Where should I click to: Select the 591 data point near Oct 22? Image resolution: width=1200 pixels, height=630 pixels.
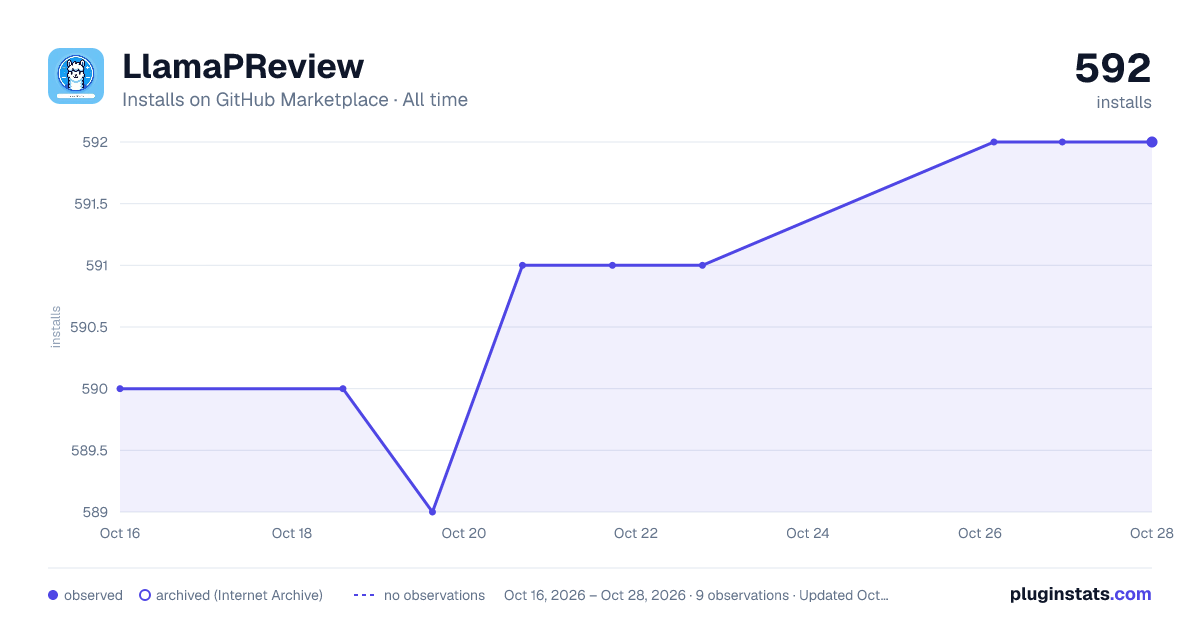click(x=612, y=265)
